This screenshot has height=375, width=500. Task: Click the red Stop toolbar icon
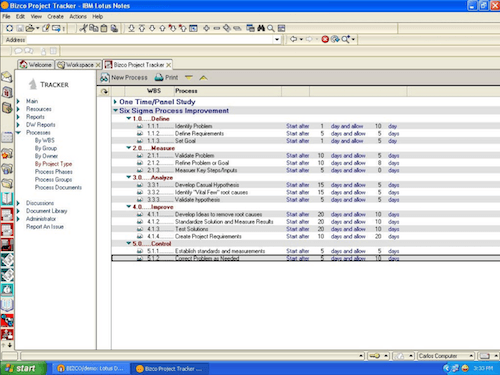tap(325, 39)
